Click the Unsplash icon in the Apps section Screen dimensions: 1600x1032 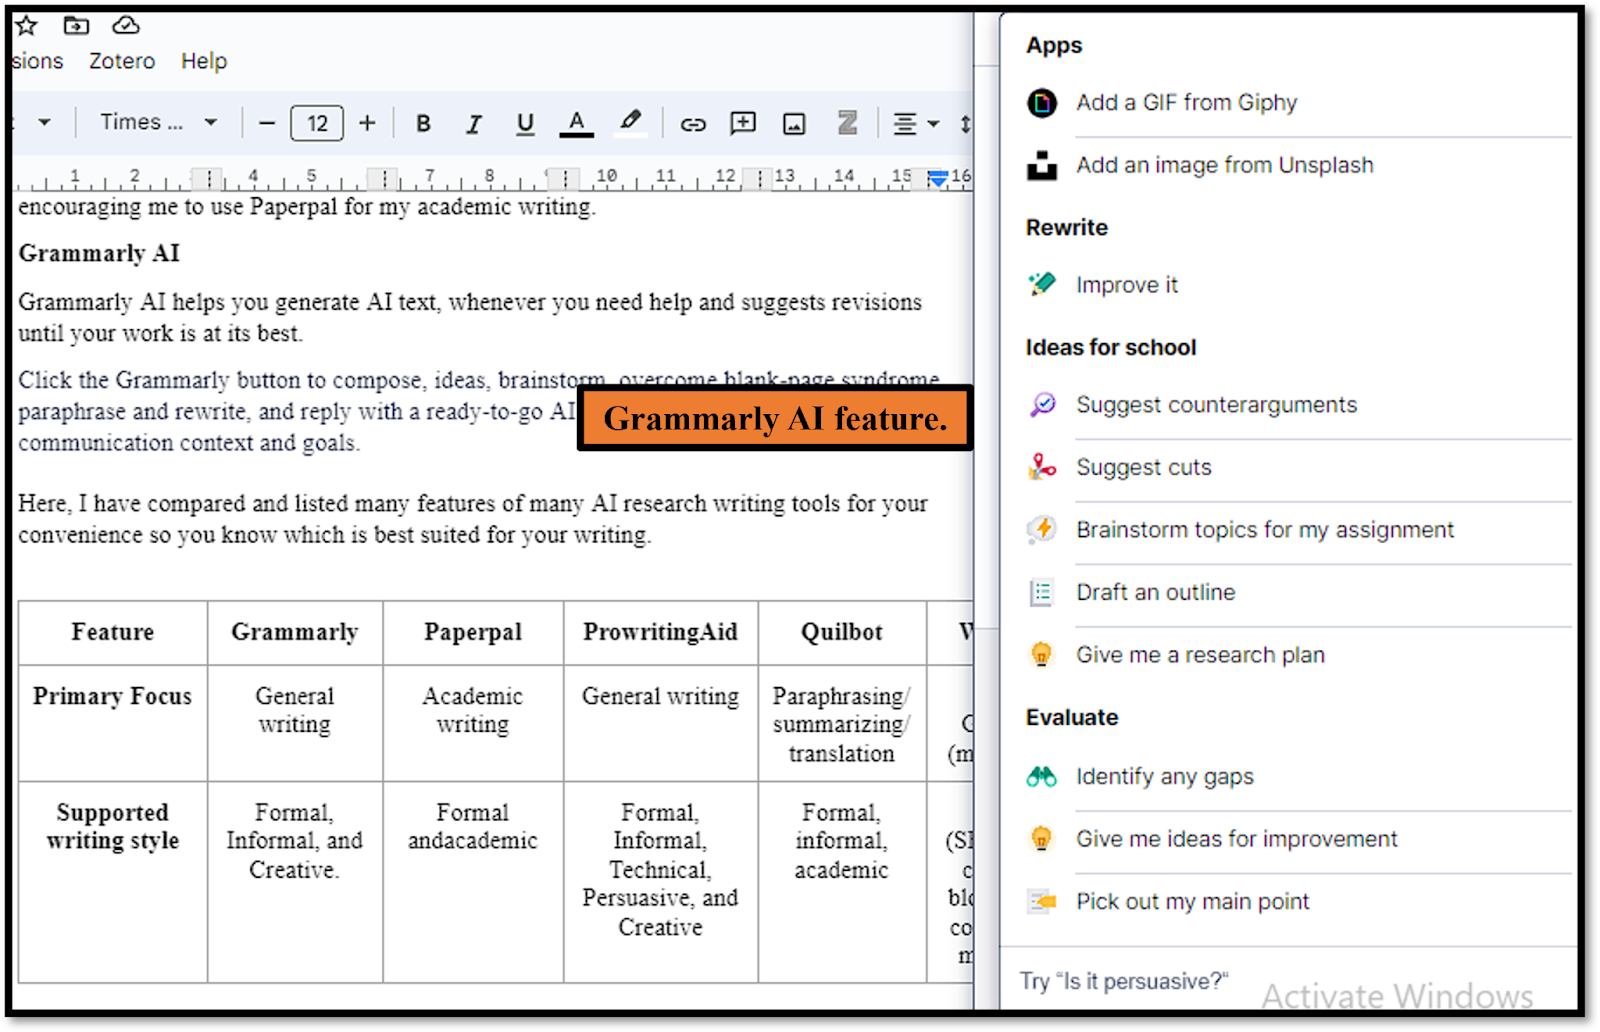(1041, 165)
